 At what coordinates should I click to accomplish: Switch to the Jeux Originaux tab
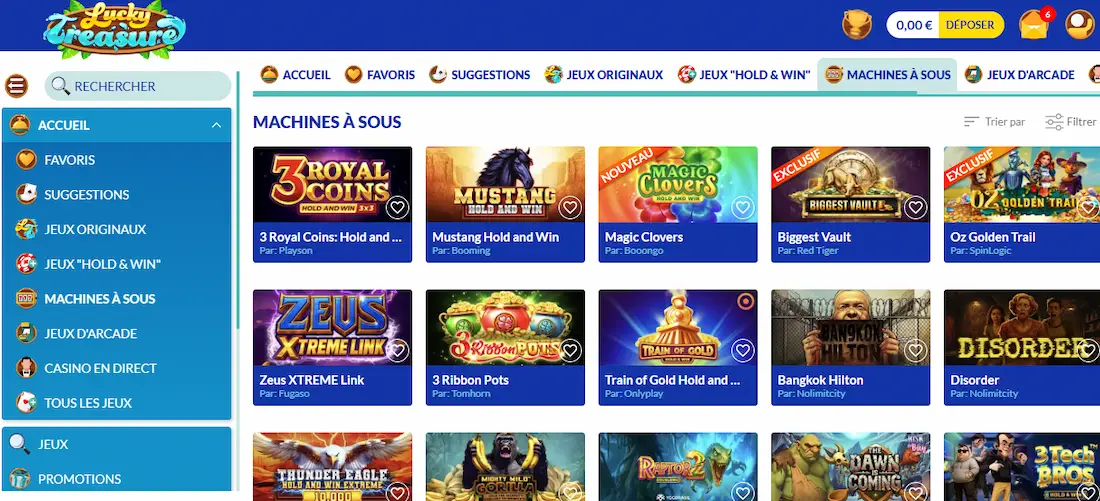click(x=604, y=74)
